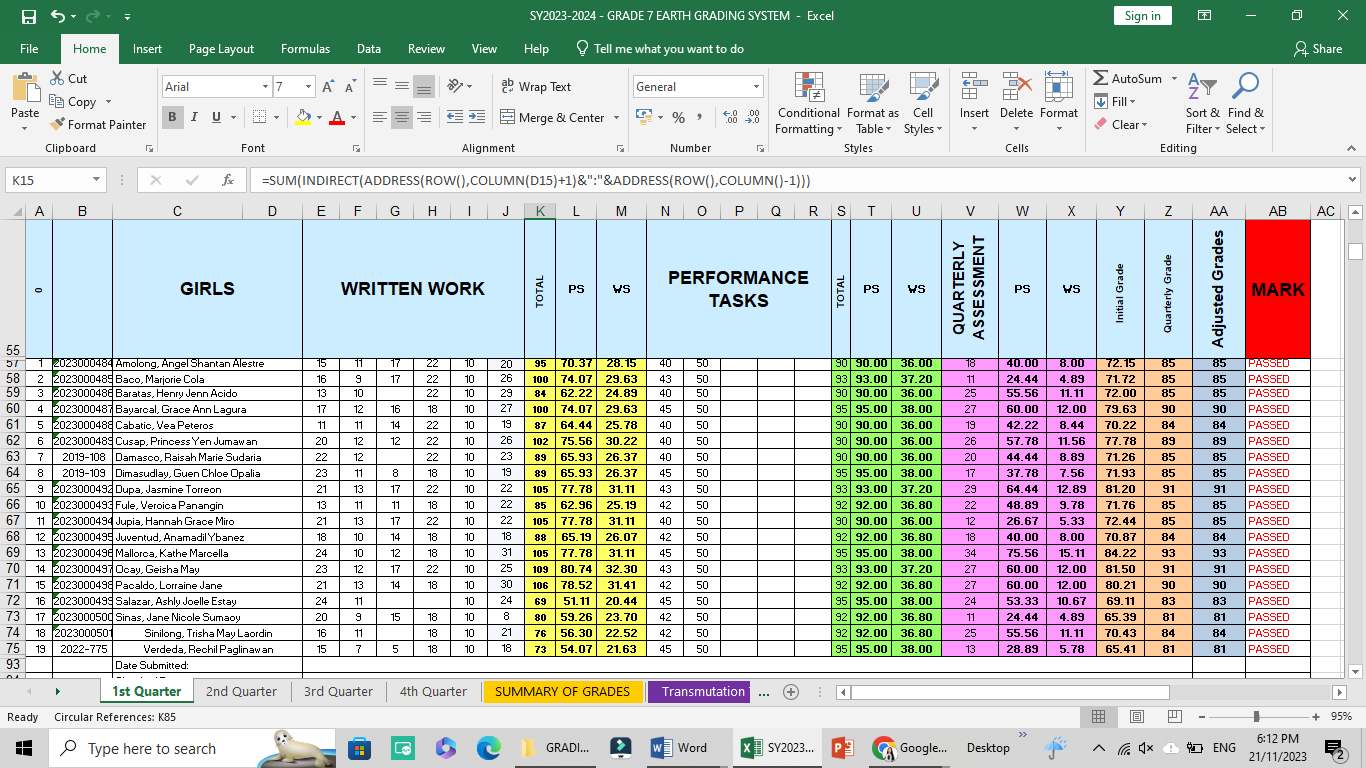The image size is (1366, 768).
Task: Add a new sheet with plus button
Action: 791,692
